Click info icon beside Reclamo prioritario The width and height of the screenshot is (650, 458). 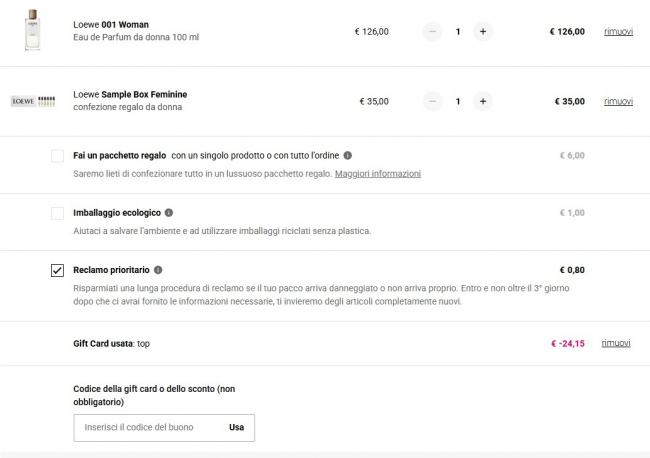tap(159, 270)
